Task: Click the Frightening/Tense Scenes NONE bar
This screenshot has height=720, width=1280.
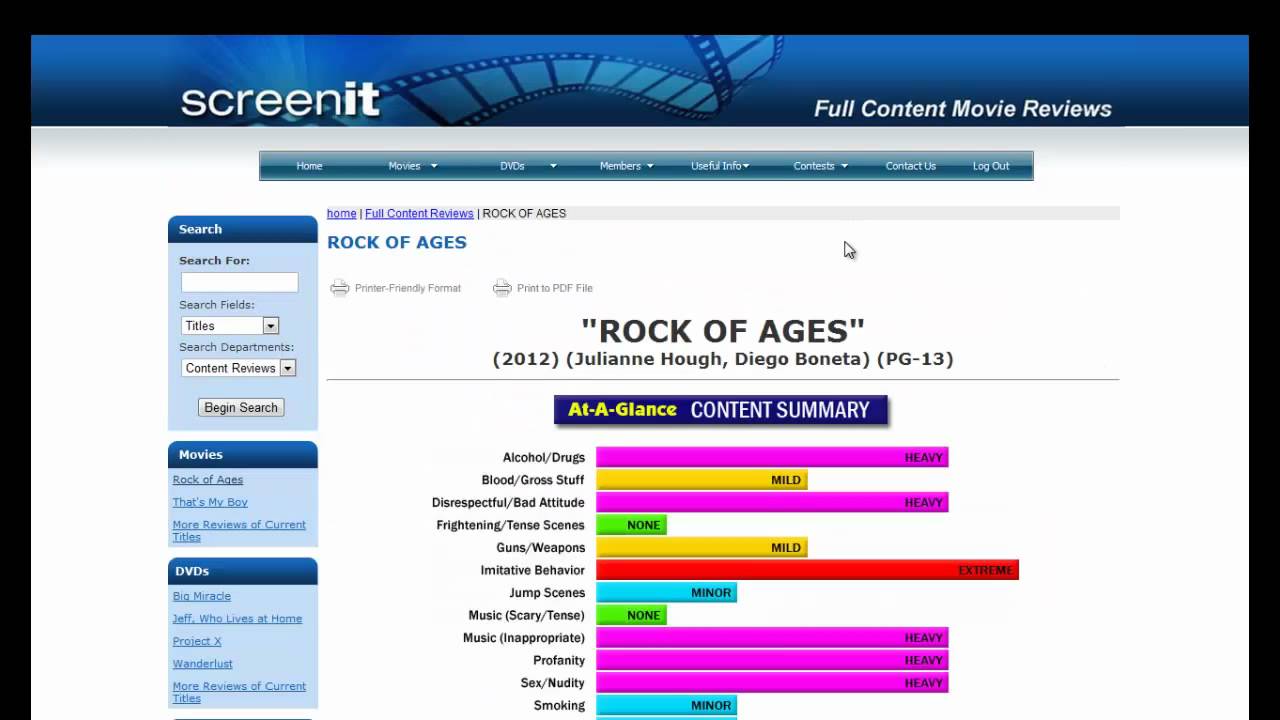Action: tap(631, 525)
